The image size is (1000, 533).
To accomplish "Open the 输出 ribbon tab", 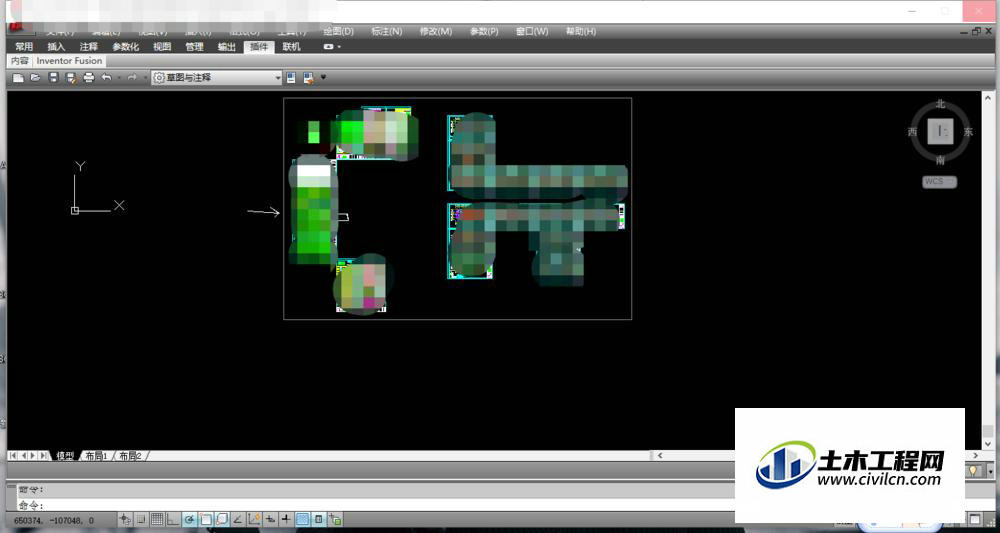I will pyautogui.click(x=226, y=47).
